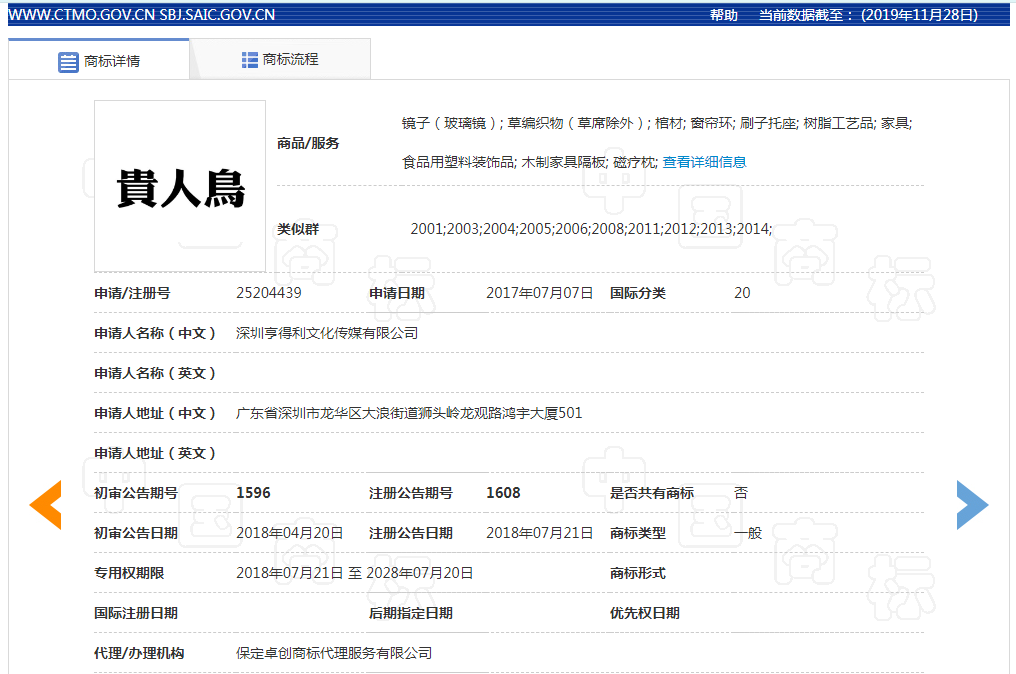Image resolution: width=1016 pixels, height=674 pixels.
Task: Click the data cutoff date 2019年11月28日
Action: [x=919, y=15]
